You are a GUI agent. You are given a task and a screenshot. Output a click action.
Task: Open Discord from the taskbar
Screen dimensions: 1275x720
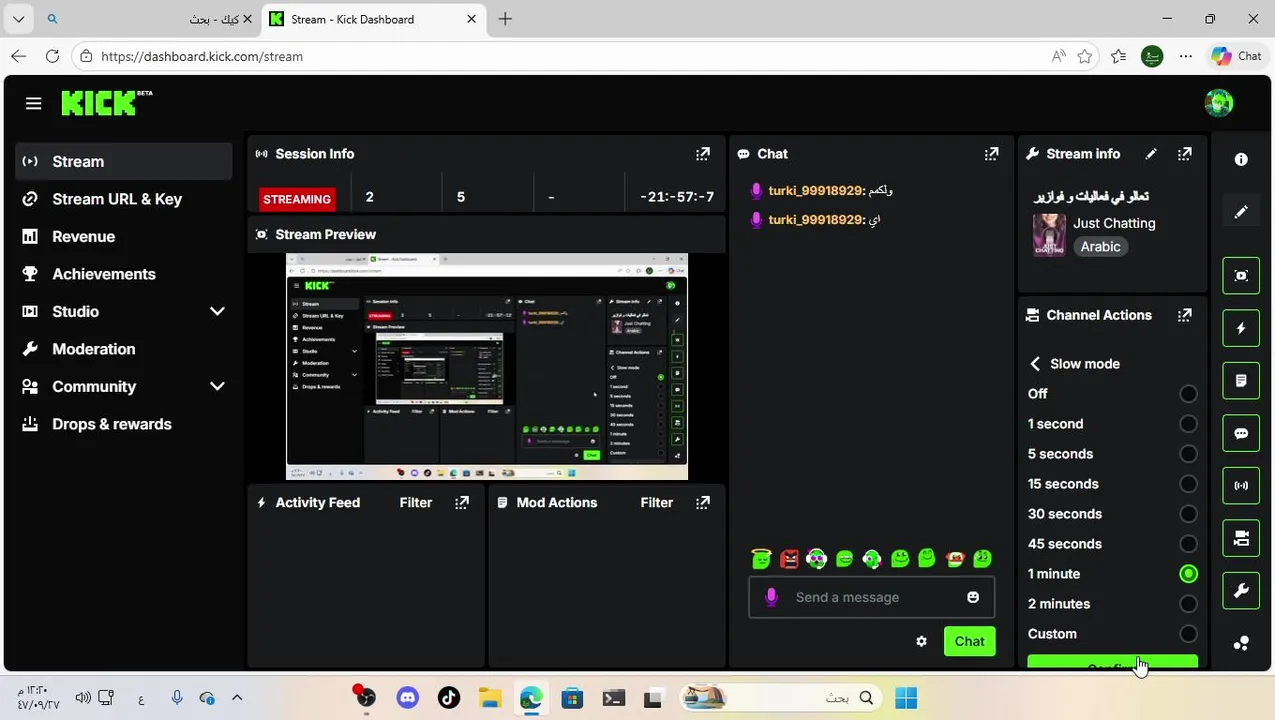pos(407,698)
